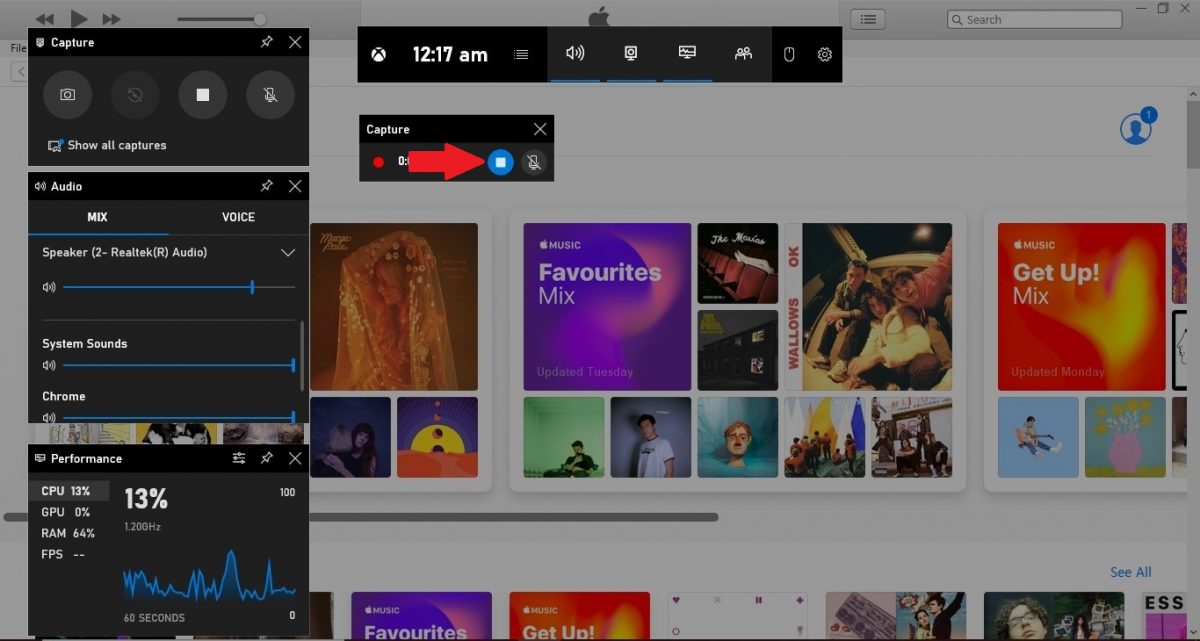
Task: Take a screenshot using the camera icon
Action: pos(67,94)
